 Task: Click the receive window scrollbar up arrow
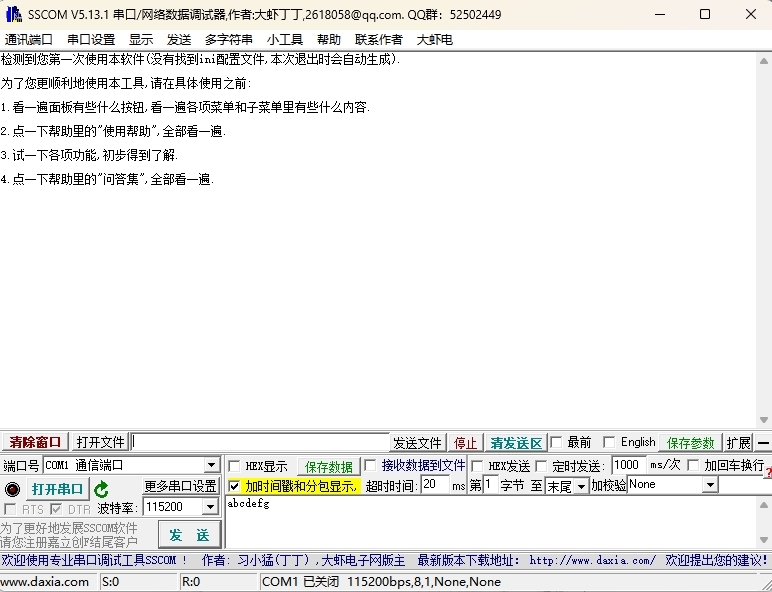764,61
